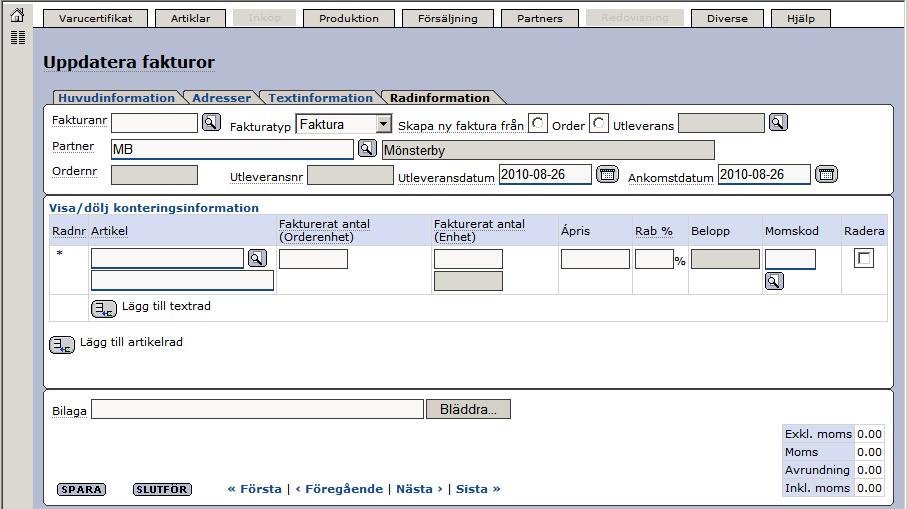Open the Hjälp menu
Viewport: 908px width, 509px height.
click(801, 18)
